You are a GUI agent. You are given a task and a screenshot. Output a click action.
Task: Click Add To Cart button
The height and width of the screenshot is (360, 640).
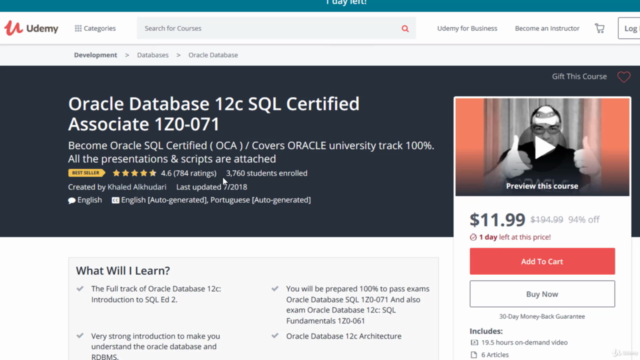(542, 261)
